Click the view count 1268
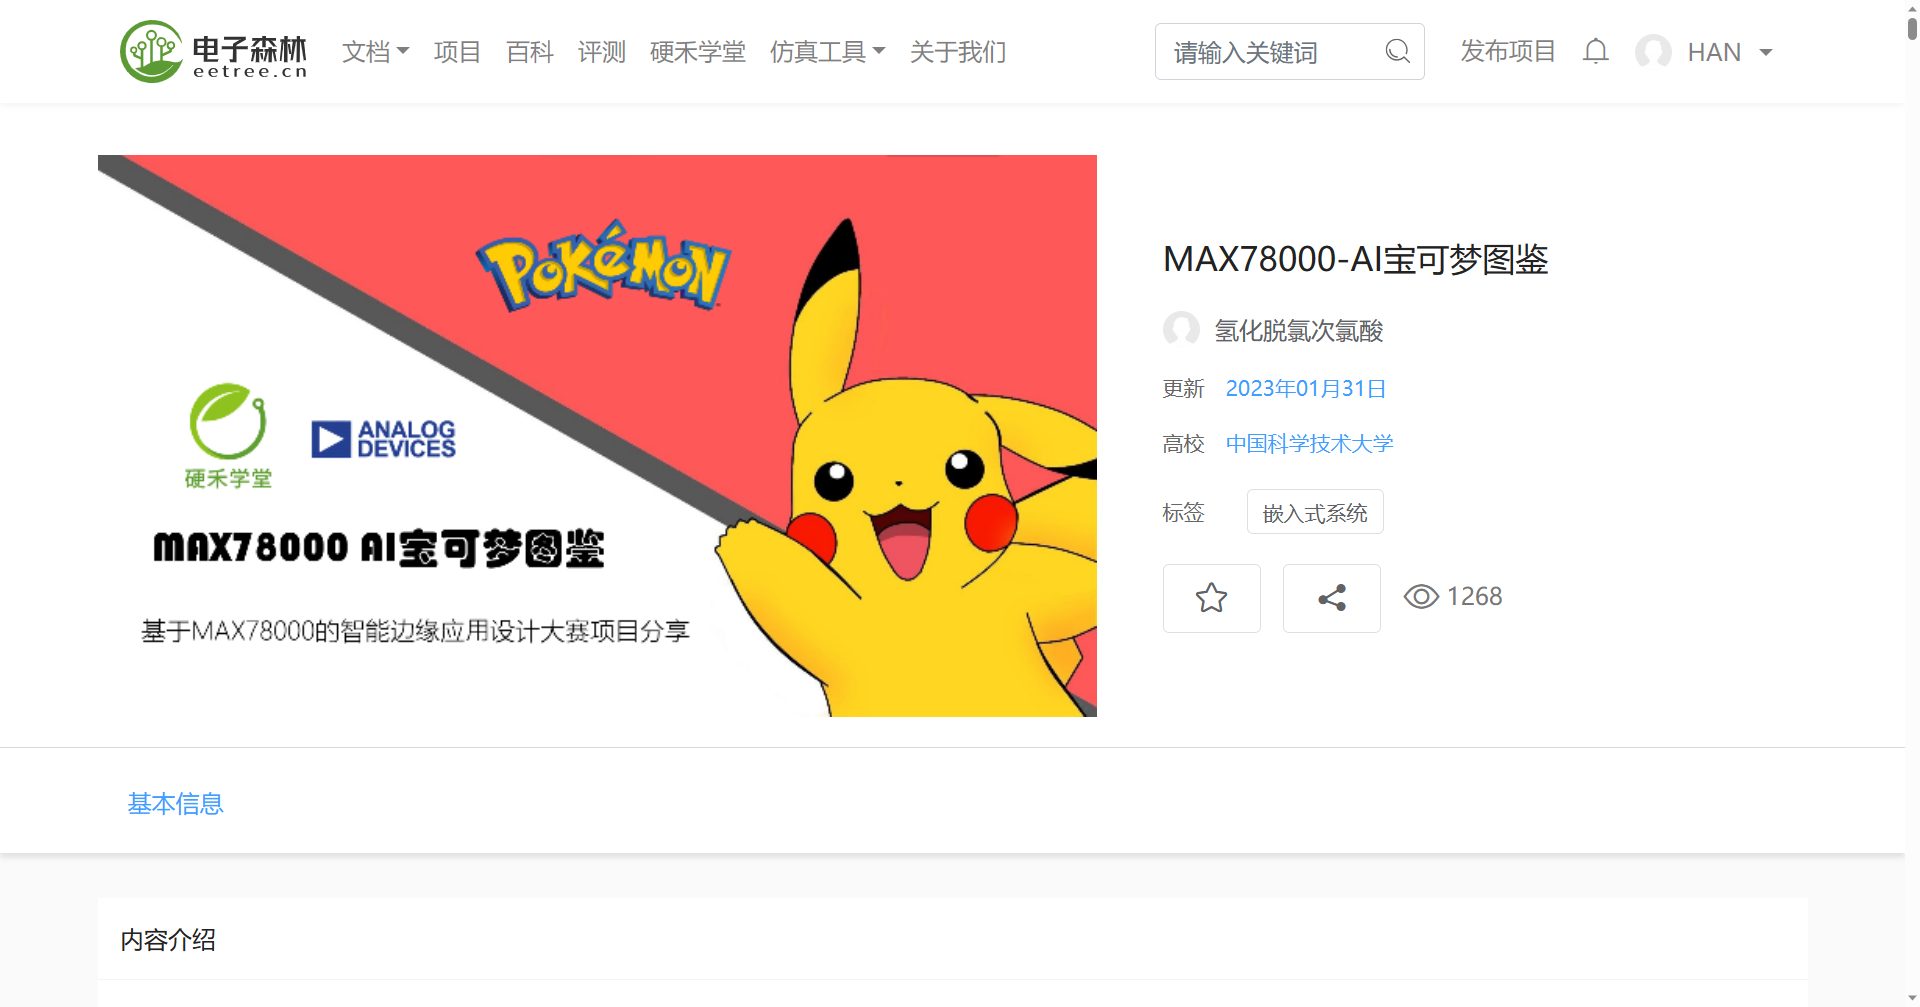Image resolution: width=1920 pixels, height=1007 pixels. coord(1474,597)
